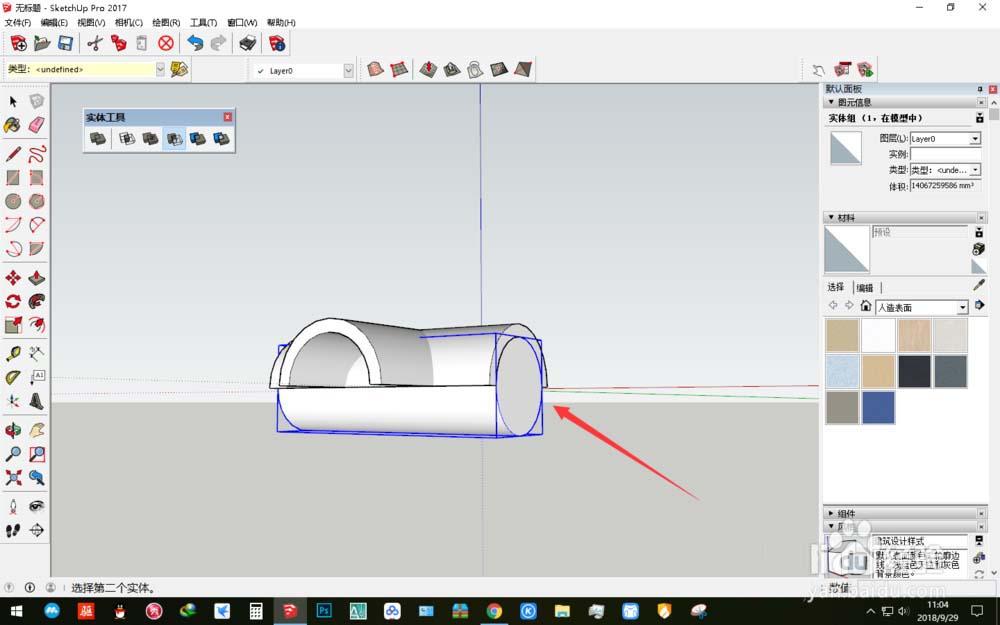Image resolution: width=1000 pixels, height=625 pixels.
Task: Switch to the 编辑 tab in materials
Action: pyautogui.click(x=864, y=288)
